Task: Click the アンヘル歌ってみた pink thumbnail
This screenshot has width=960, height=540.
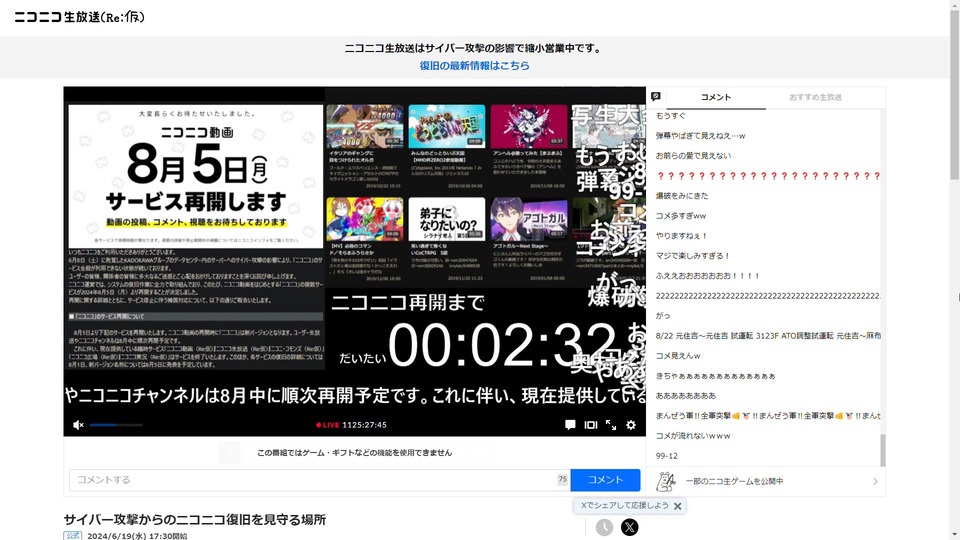Action: pos(528,126)
